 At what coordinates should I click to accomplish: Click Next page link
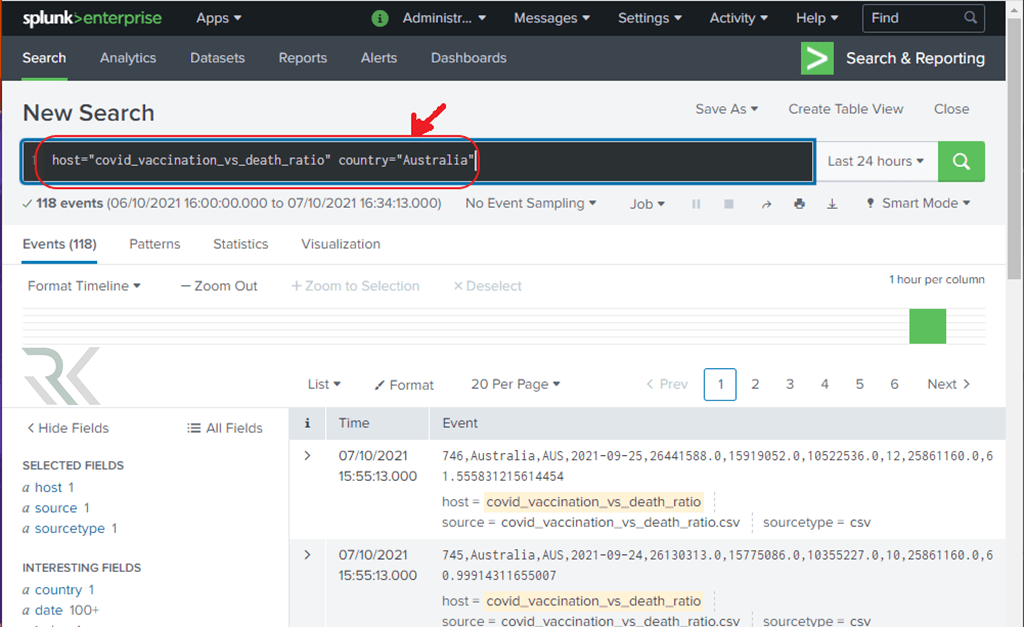(948, 384)
